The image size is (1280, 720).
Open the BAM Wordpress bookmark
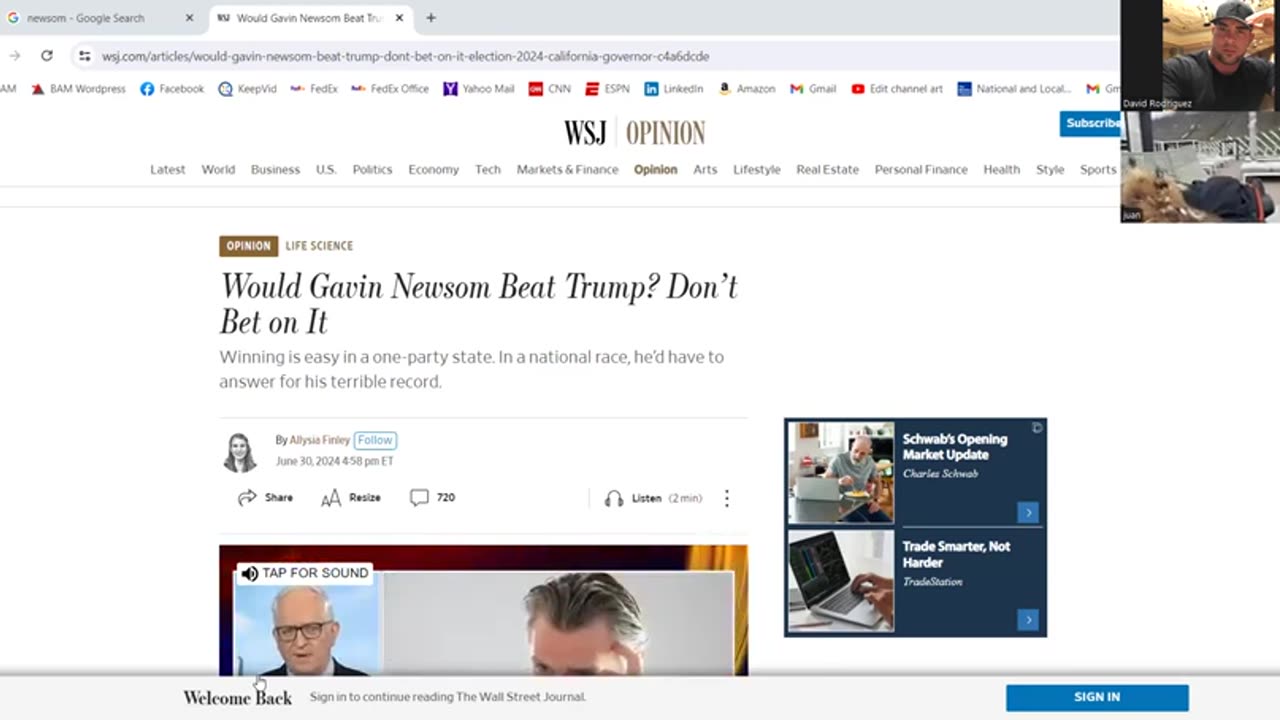point(78,89)
